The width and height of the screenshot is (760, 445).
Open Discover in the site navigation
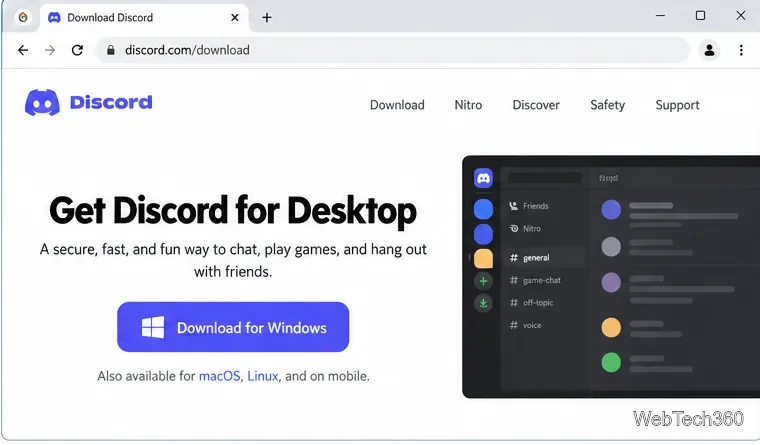536,105
